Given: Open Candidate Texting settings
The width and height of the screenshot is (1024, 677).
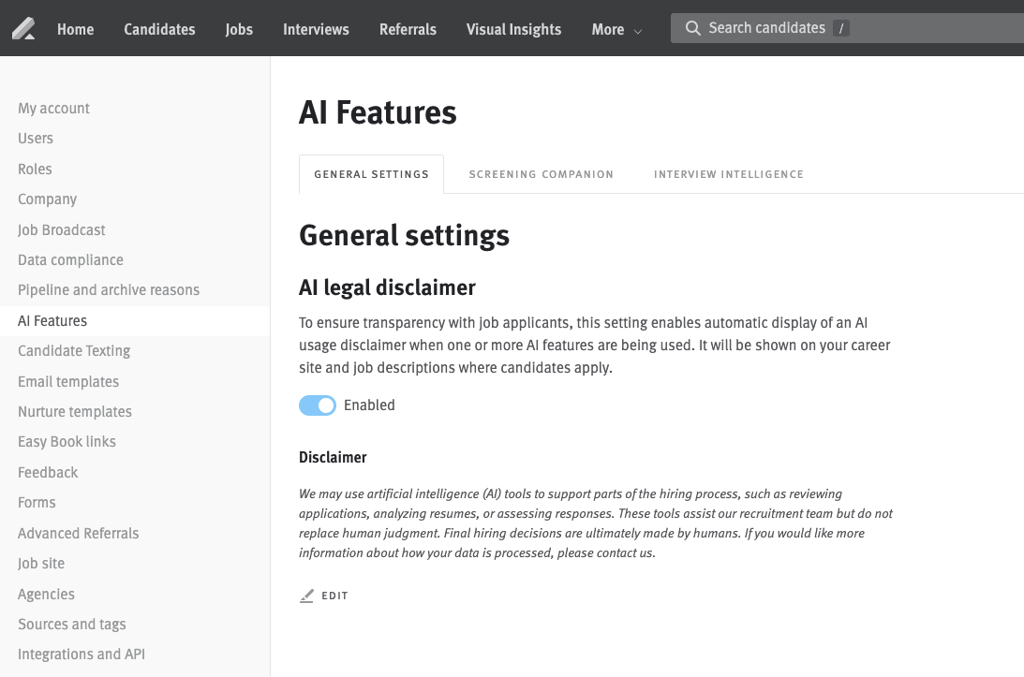Looking at the screenshot, I should (x=74, y=351).
